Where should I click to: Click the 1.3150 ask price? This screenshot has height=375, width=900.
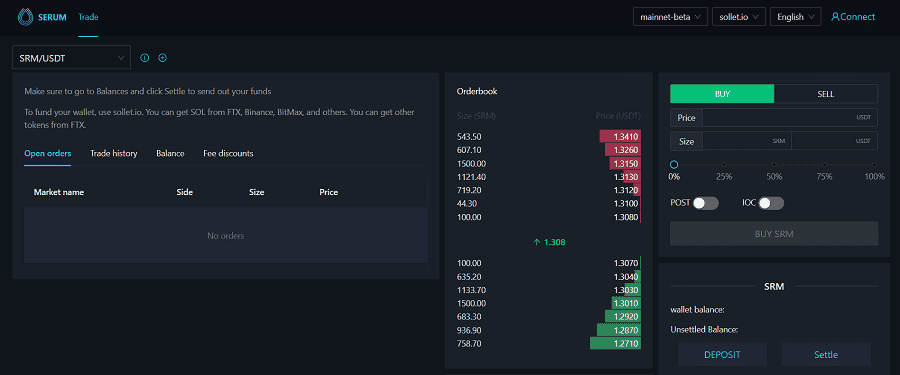click(x=625, y=164)
